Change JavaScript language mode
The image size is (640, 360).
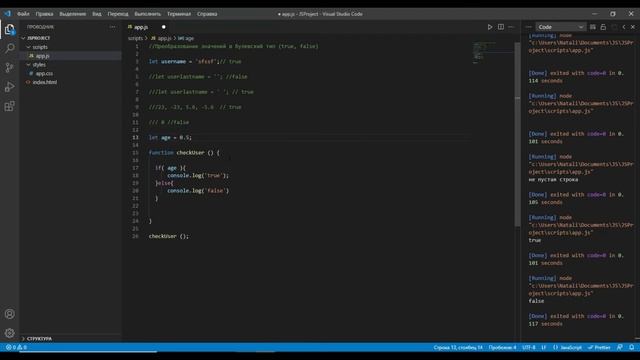[568, 347]
